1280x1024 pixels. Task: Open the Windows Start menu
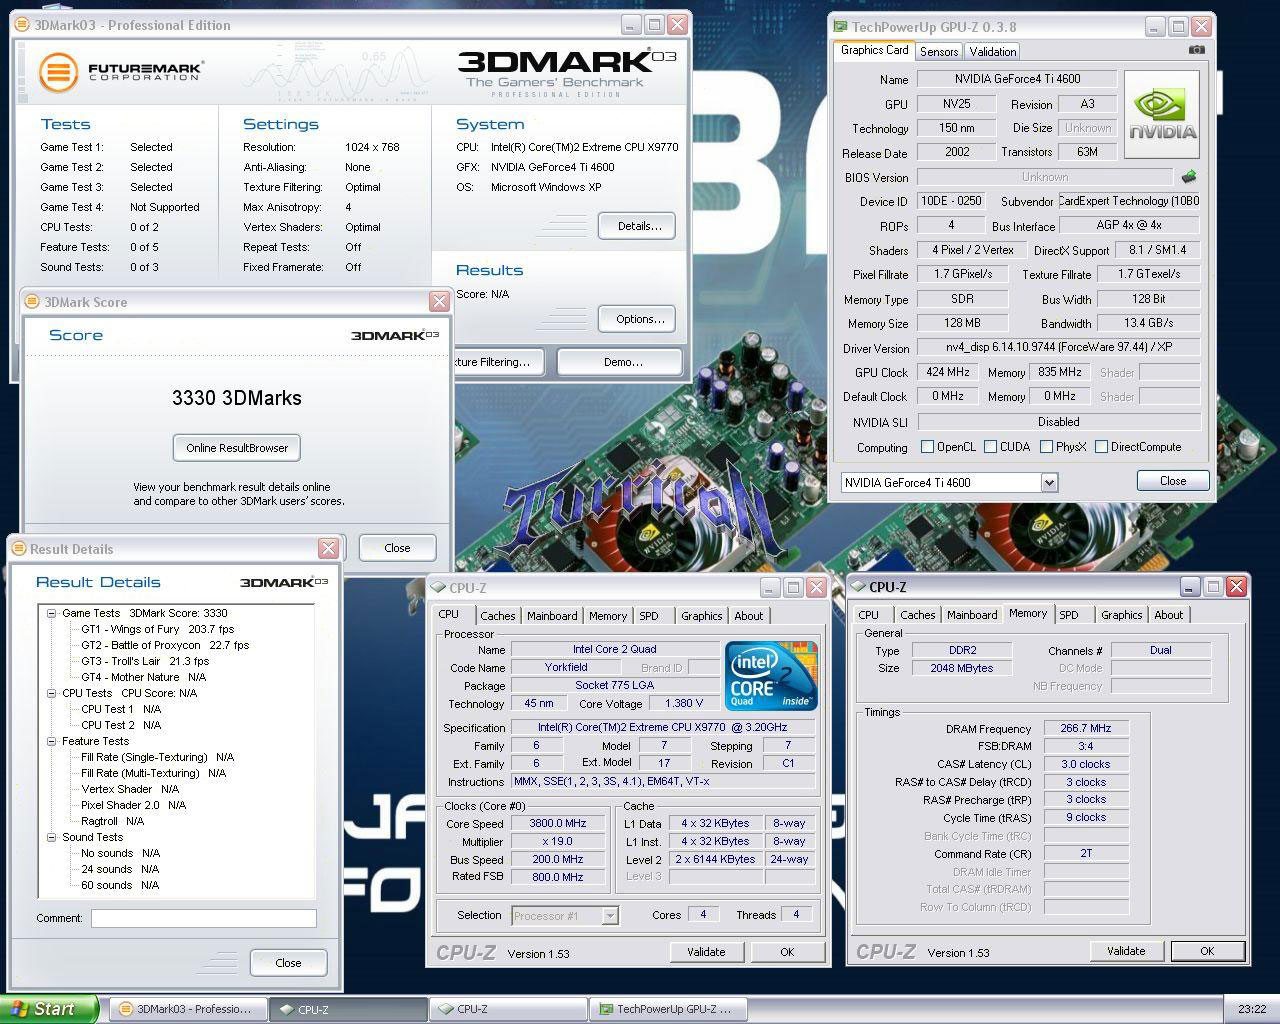(49, 1009)
